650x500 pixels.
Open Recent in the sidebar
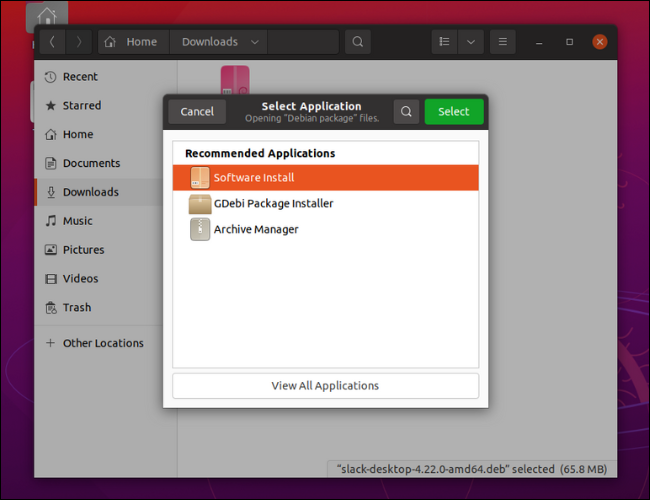80,77
